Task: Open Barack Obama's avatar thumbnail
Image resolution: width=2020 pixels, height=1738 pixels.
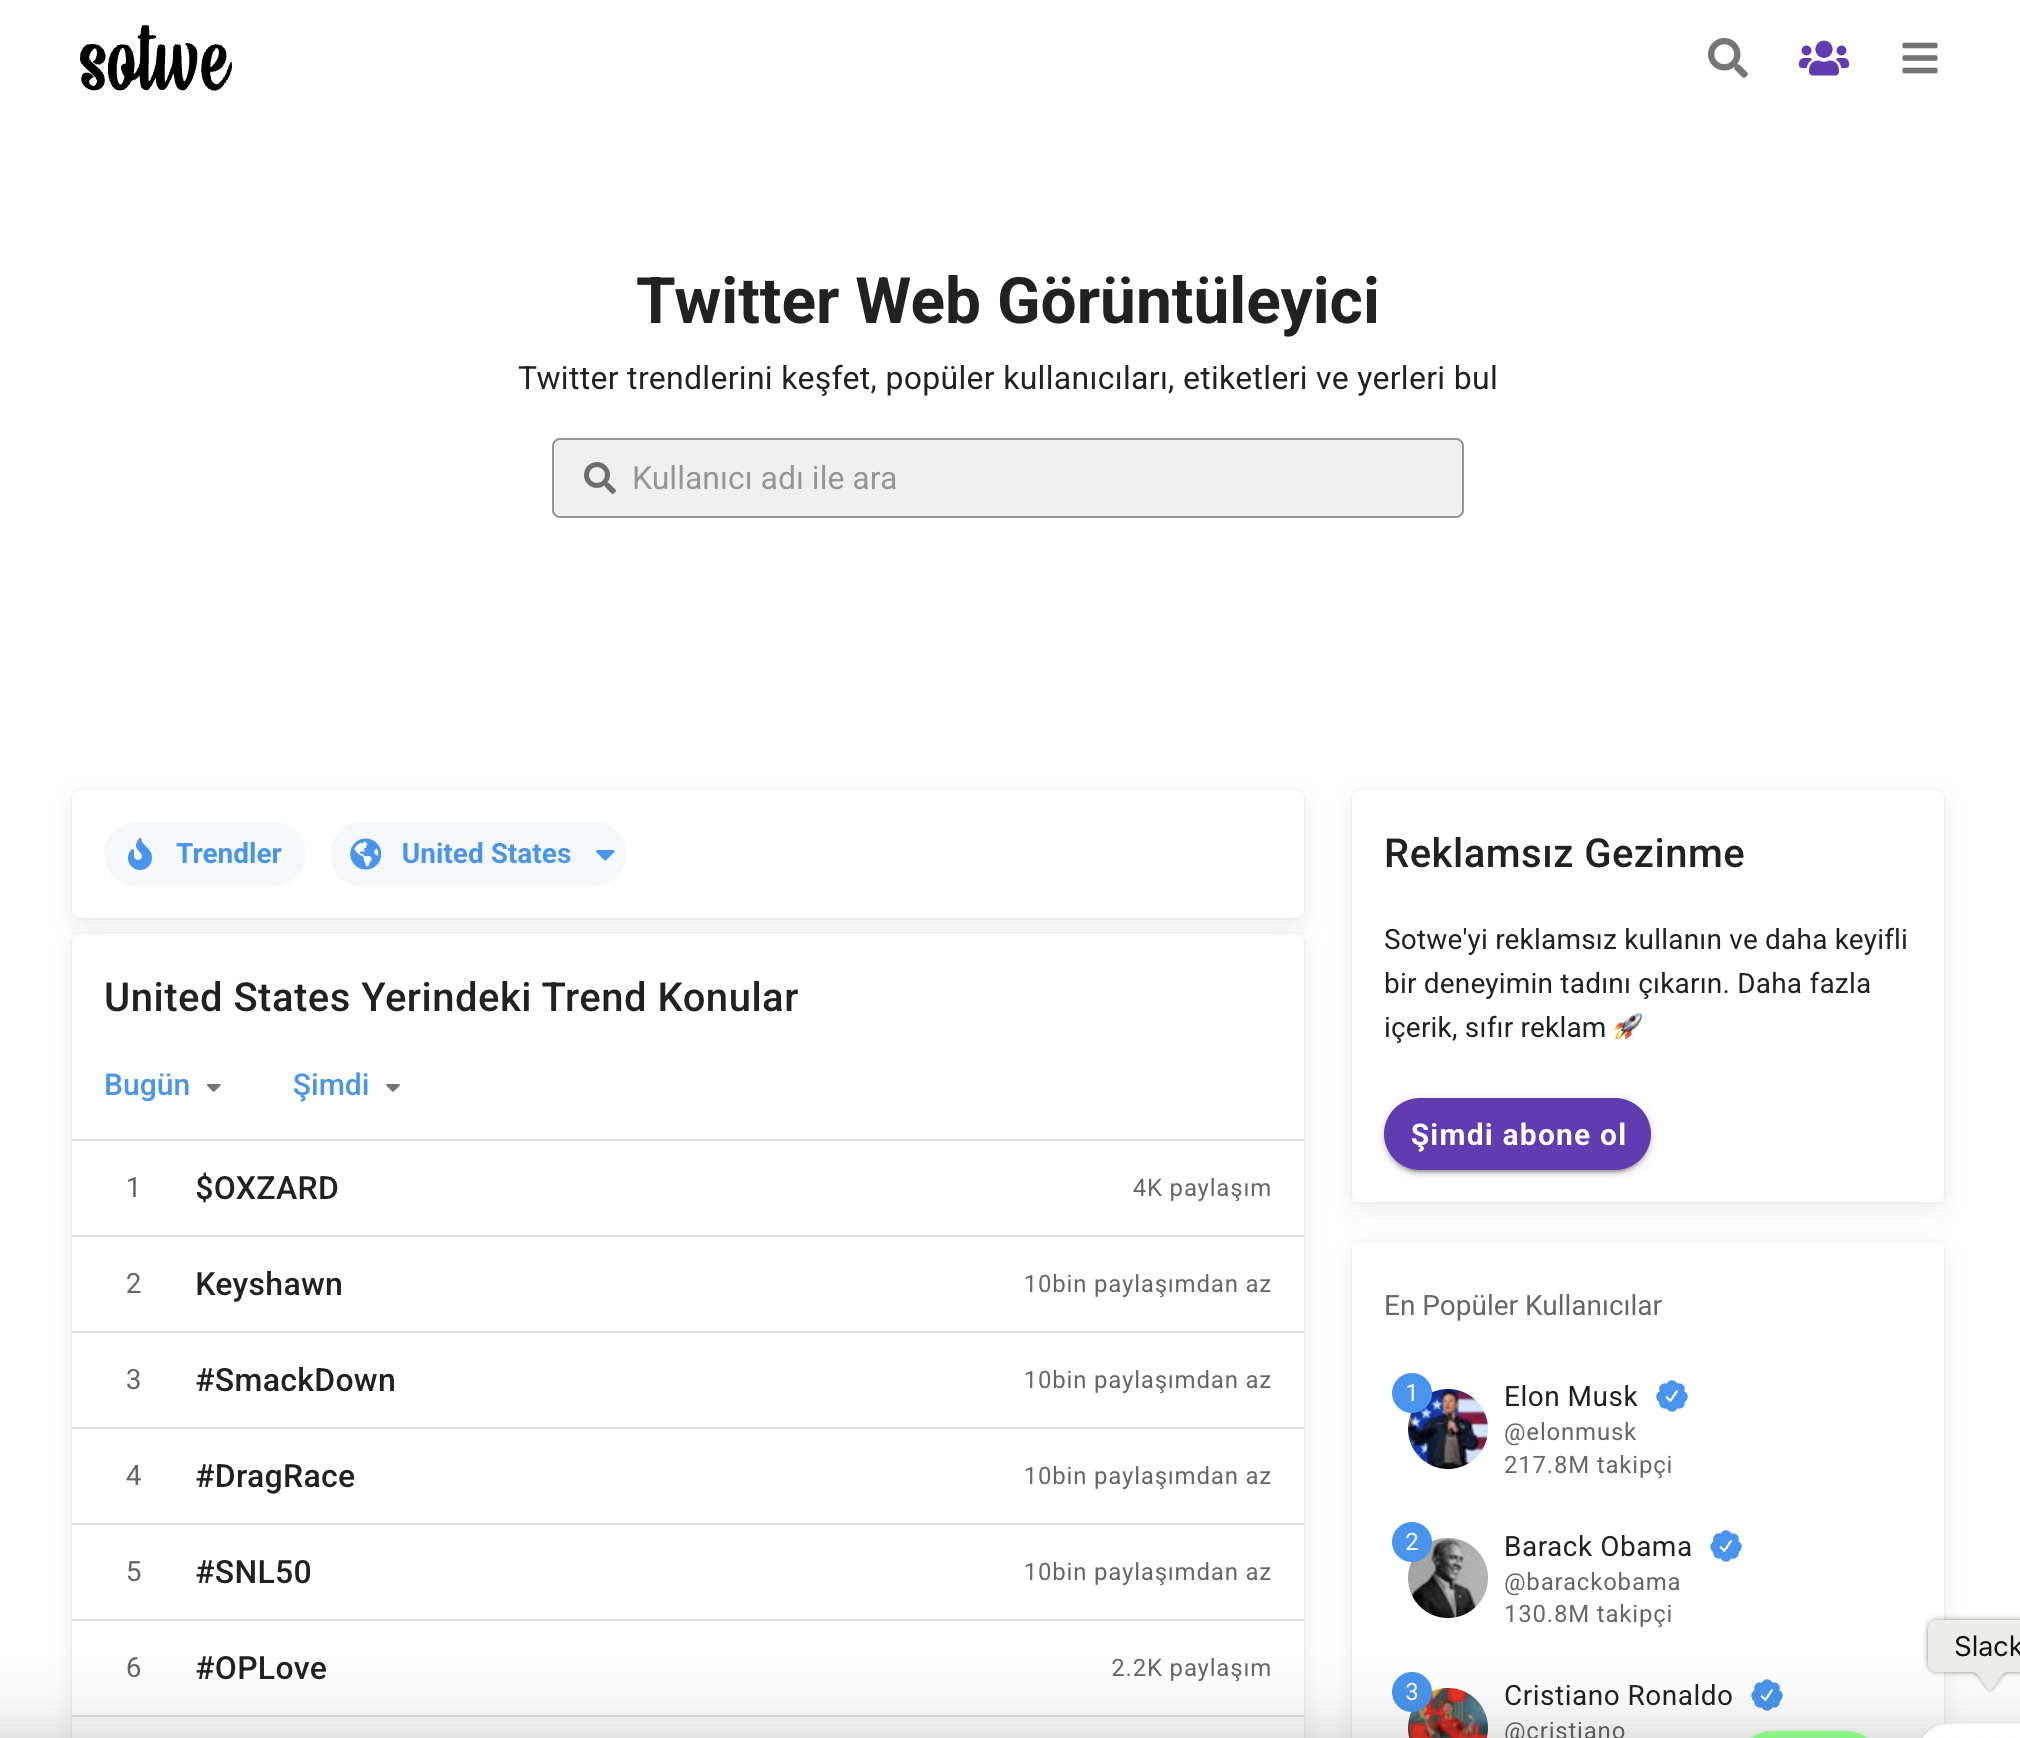Action: (1447, 1578)
